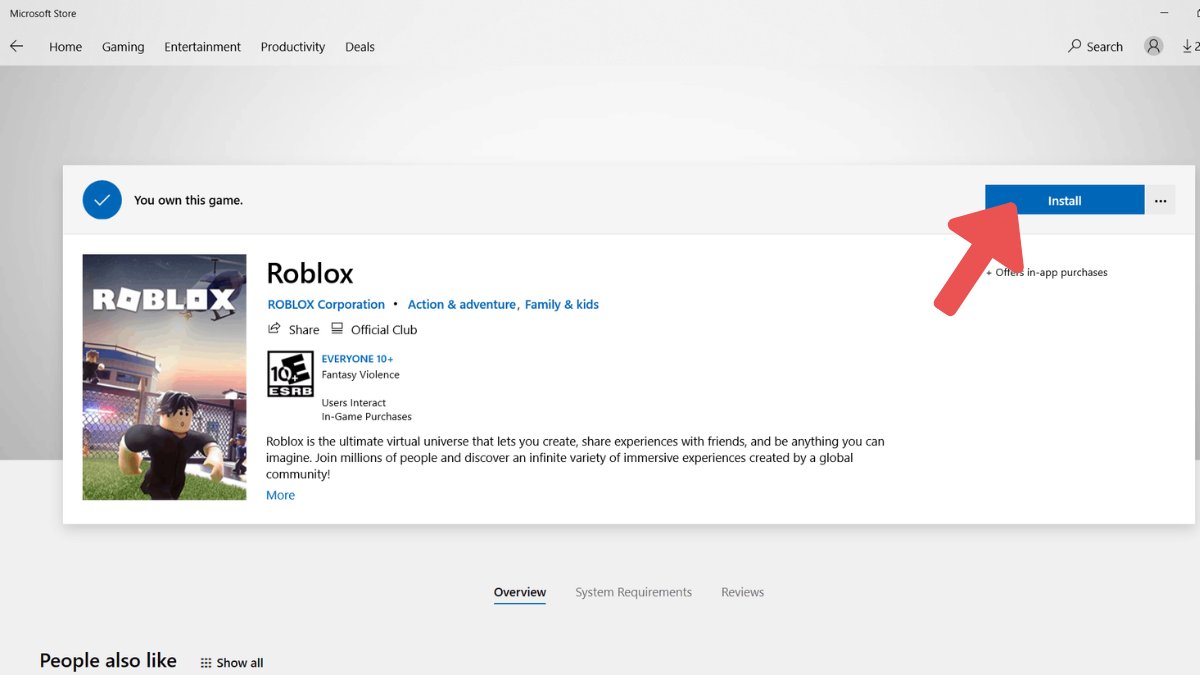Expand the description with the More link
1200x675 pixels.
click(x=280, y=494)
